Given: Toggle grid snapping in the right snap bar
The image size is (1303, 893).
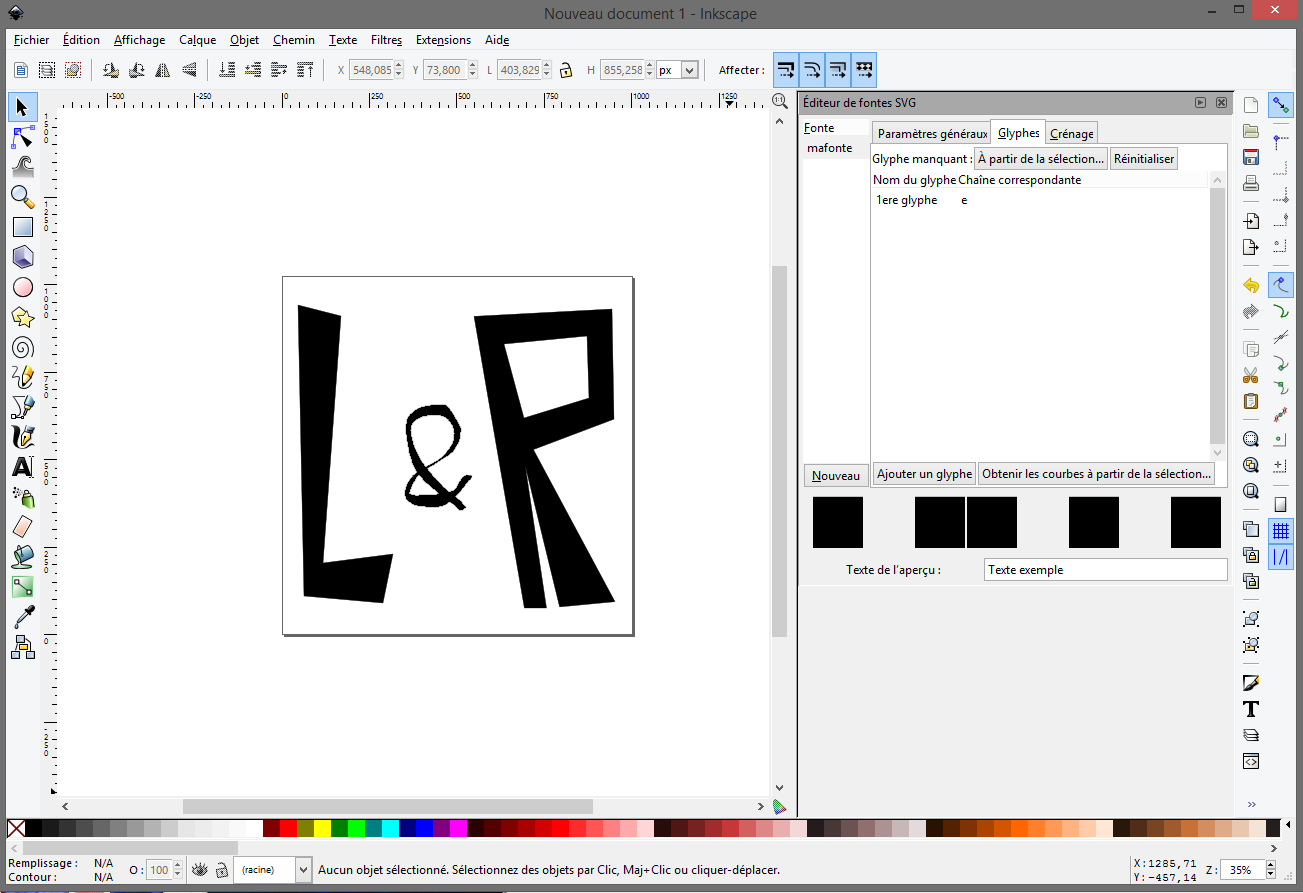Looking at the screenshot, I should pyautogui.click(x=1281, y=530).
